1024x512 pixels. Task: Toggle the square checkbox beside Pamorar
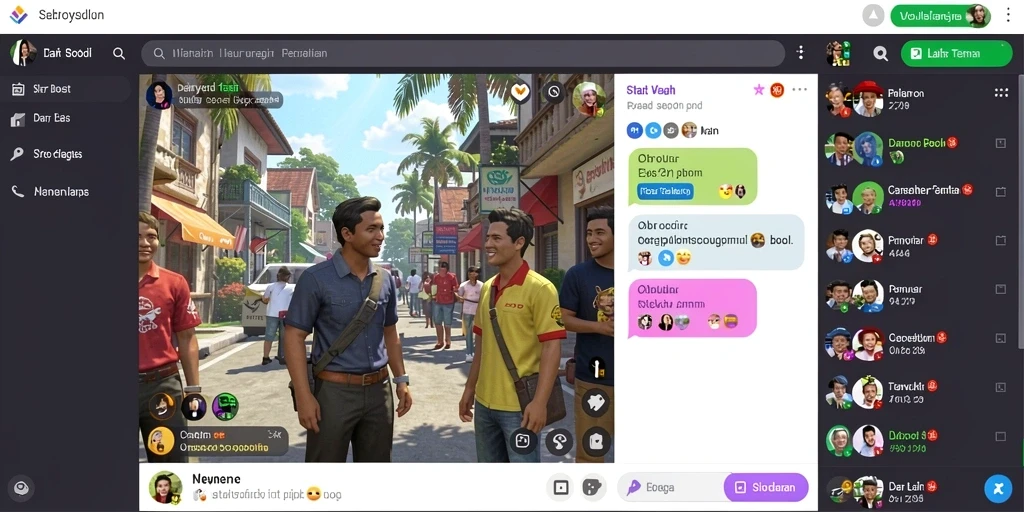click(1000, 240)
